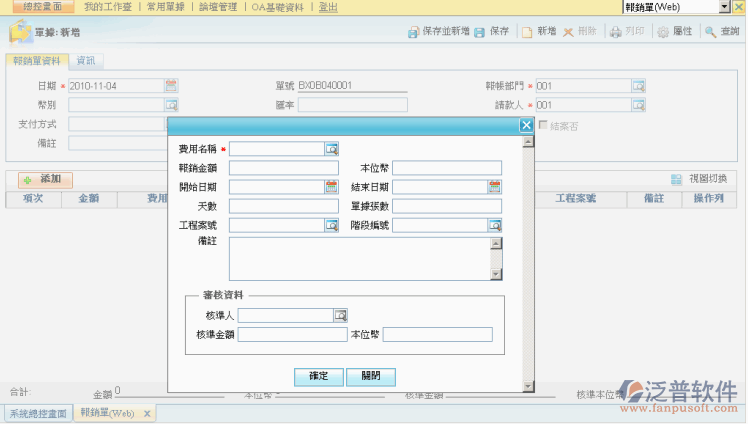Open lookup for 費用名稱 field
The height and width of the screenshot is (424, 748).
click(332, 149)
